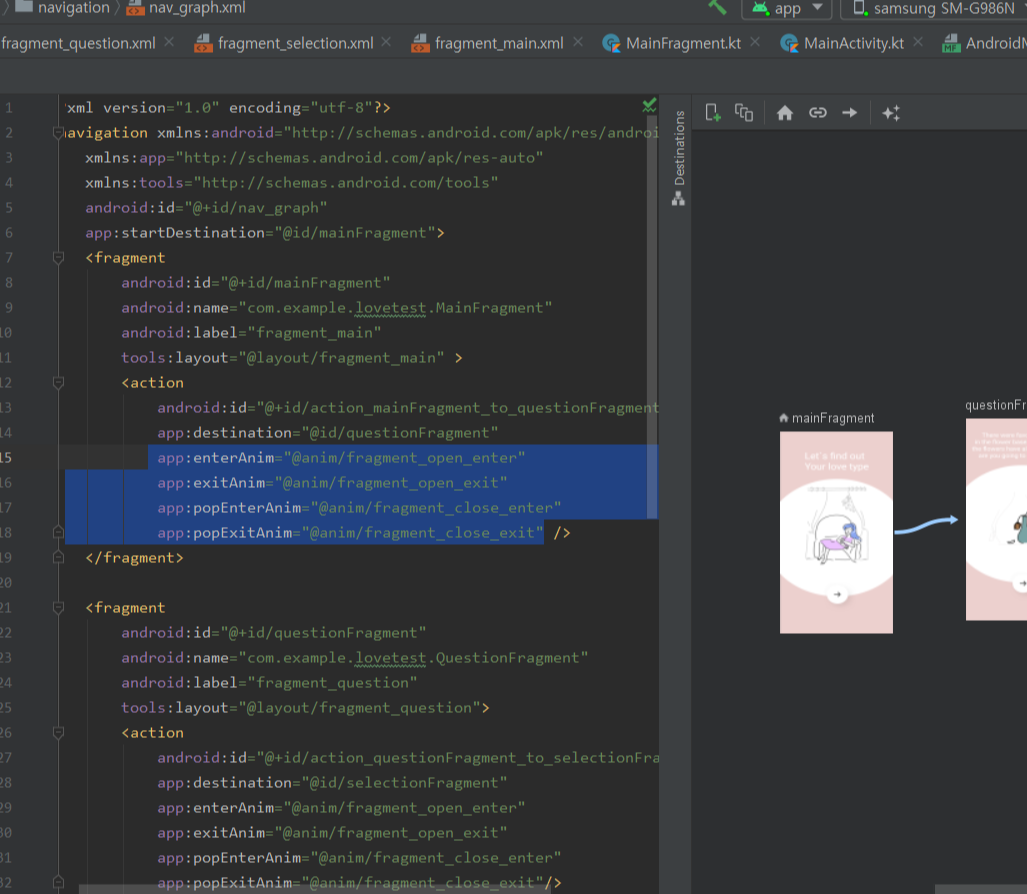Click com.example.lovetest.QuestionFragment name value
This screenshot has height=894, width=1027.
[x=413, y=658]
